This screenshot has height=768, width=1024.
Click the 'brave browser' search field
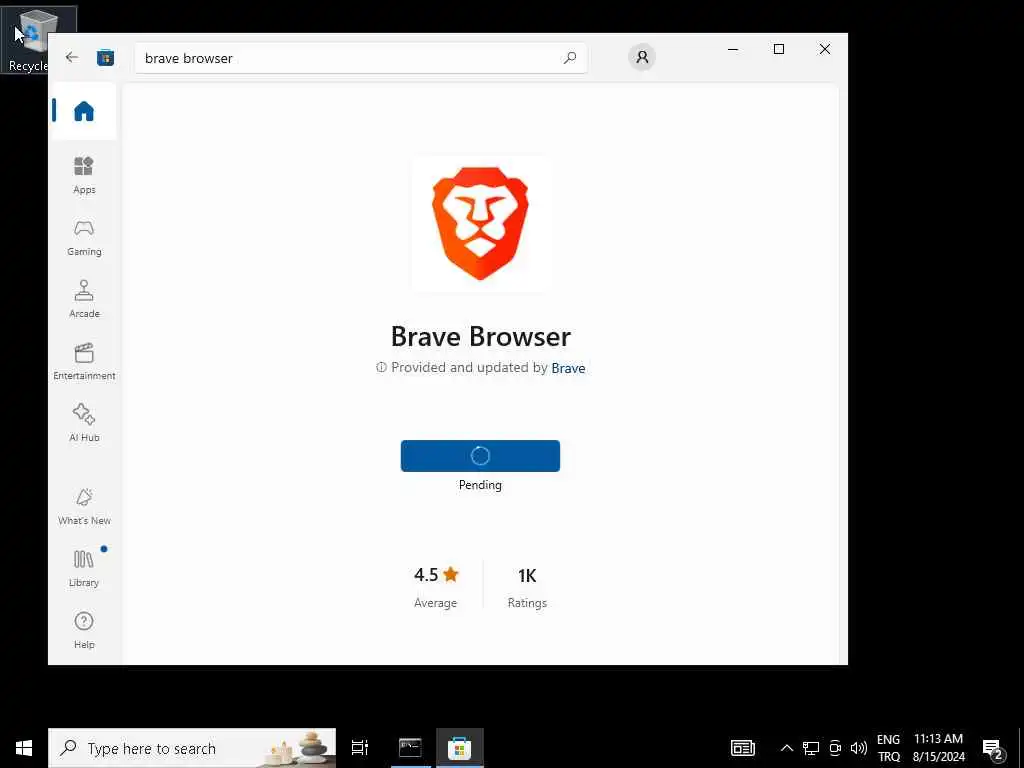(x=360, y=58)
